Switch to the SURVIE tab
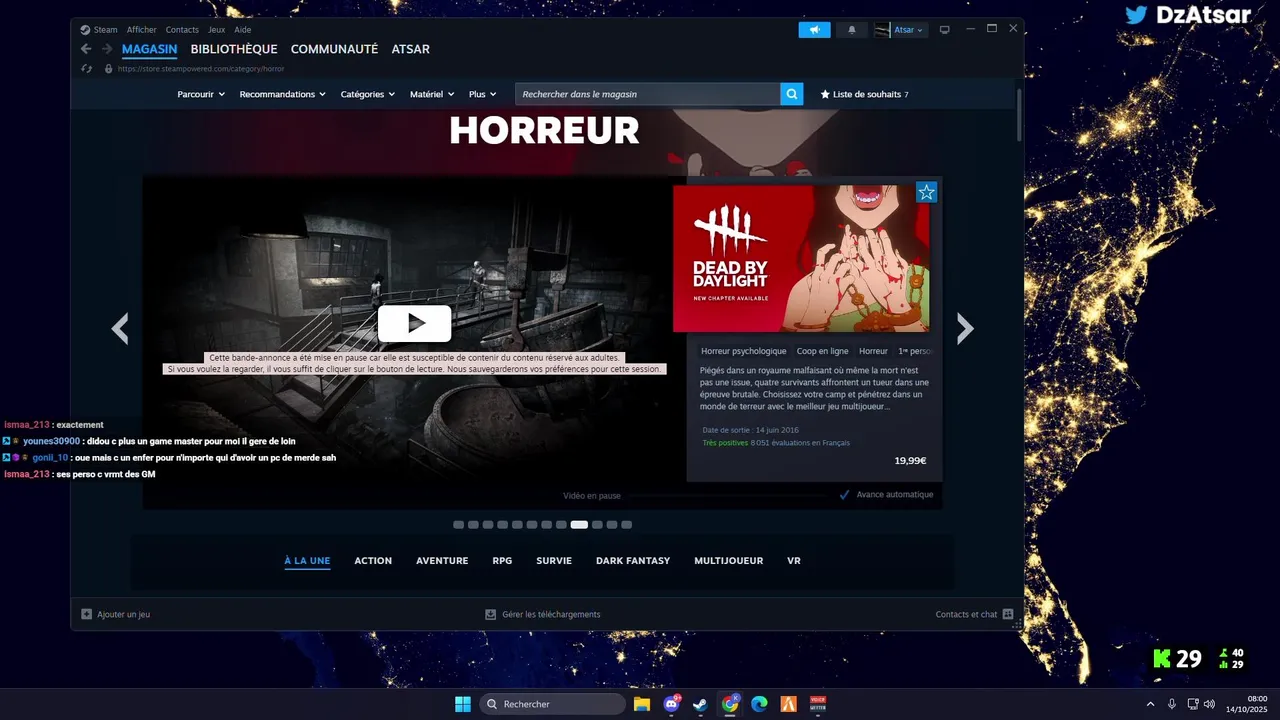Image resolution: width=1280 pixels, height=720 pixels. click(x=554, y=561)
